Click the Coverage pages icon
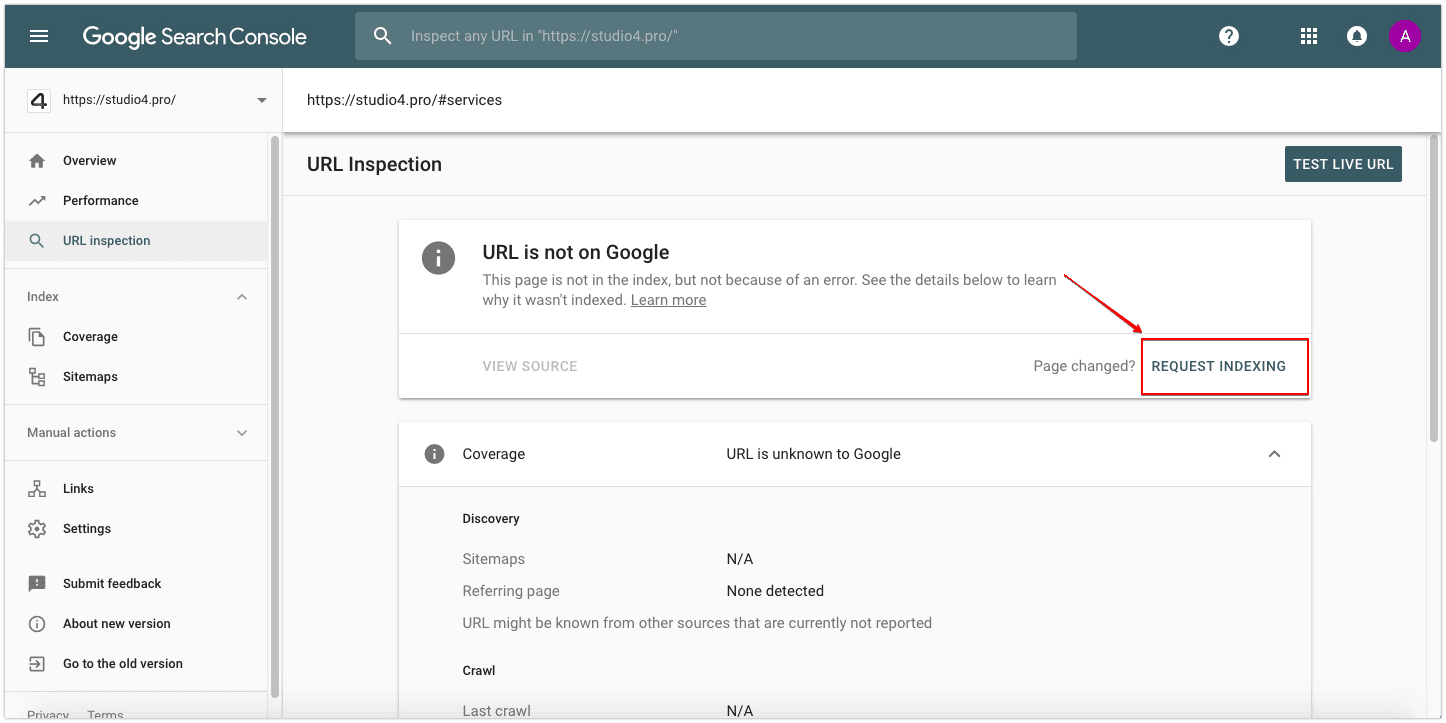Screen dimensions: 1446x723 pos(37,337)
